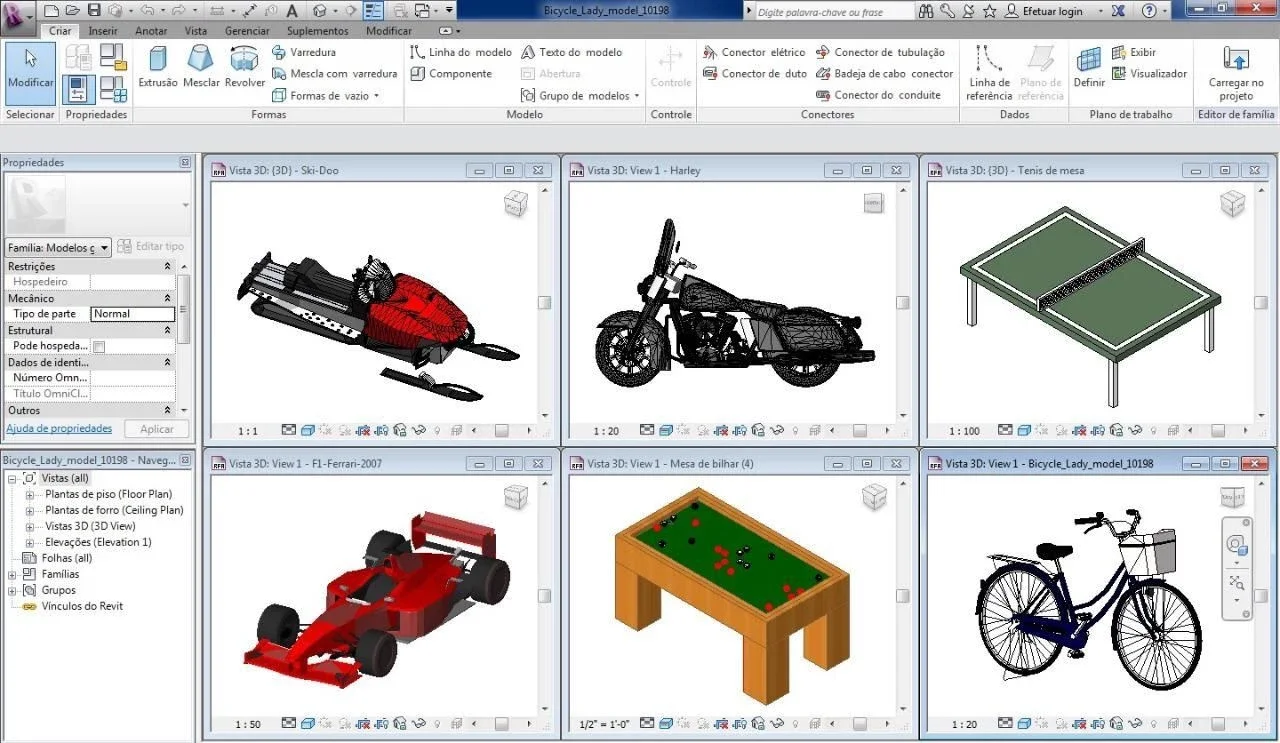The image size is (1280, 743).
Task: Collapse the Mecânico properties section
Action: tap(168, 298)
